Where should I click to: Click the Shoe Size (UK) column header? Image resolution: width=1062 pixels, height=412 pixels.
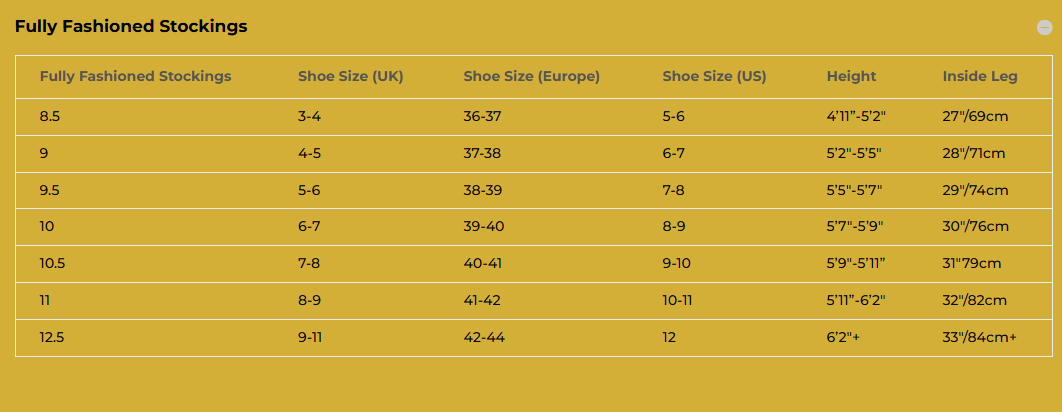click(350, 77)
